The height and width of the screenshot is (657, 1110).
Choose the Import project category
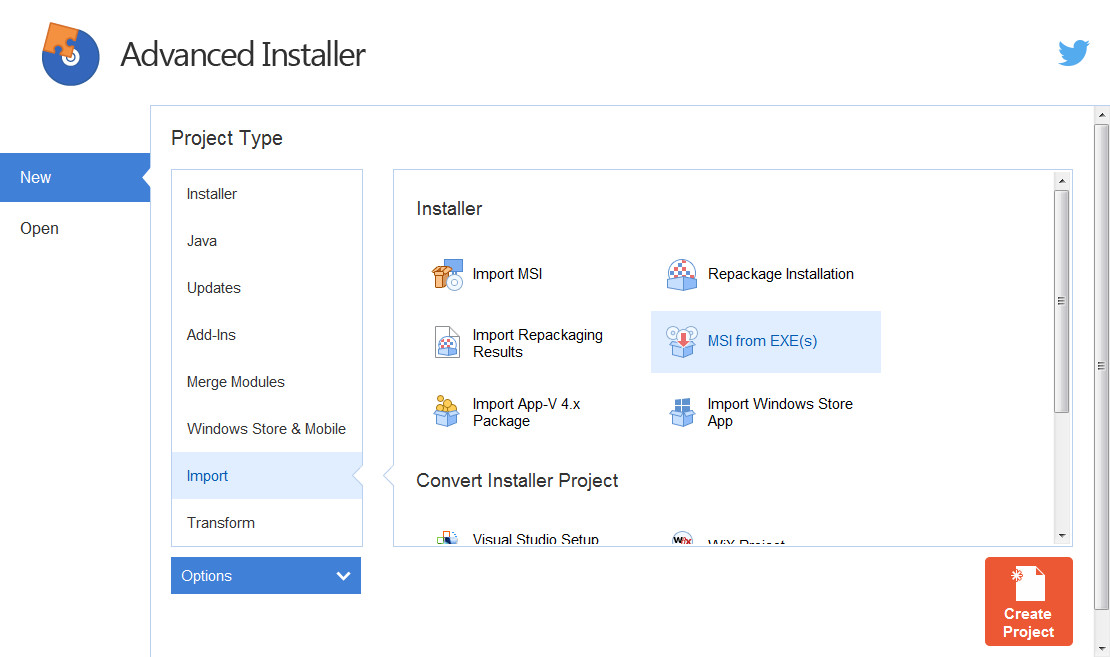click(x=267, y=476)
